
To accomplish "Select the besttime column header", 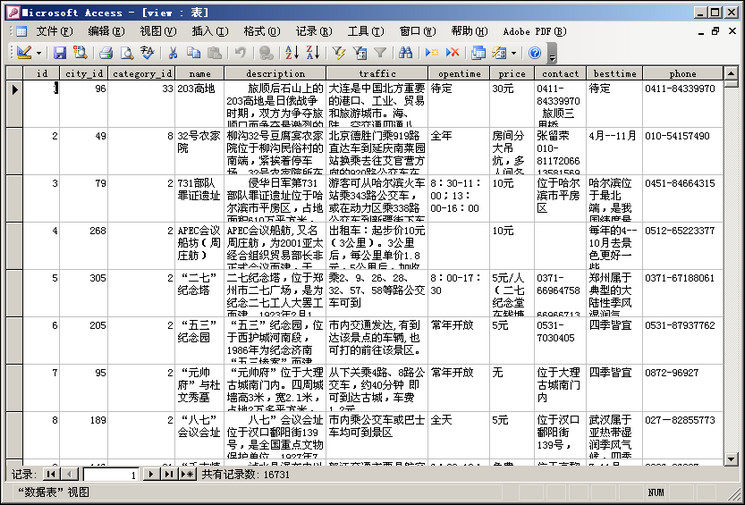I will click(615, 73).
